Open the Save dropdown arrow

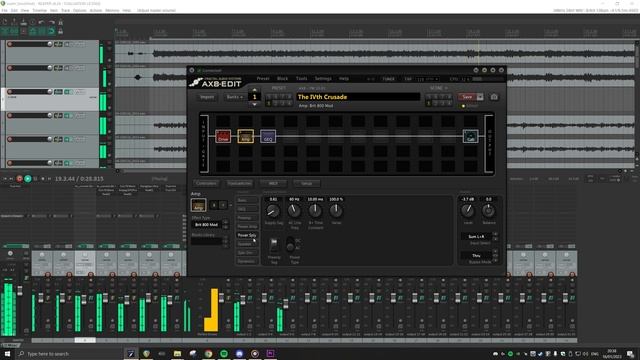[x=480, y=97]
